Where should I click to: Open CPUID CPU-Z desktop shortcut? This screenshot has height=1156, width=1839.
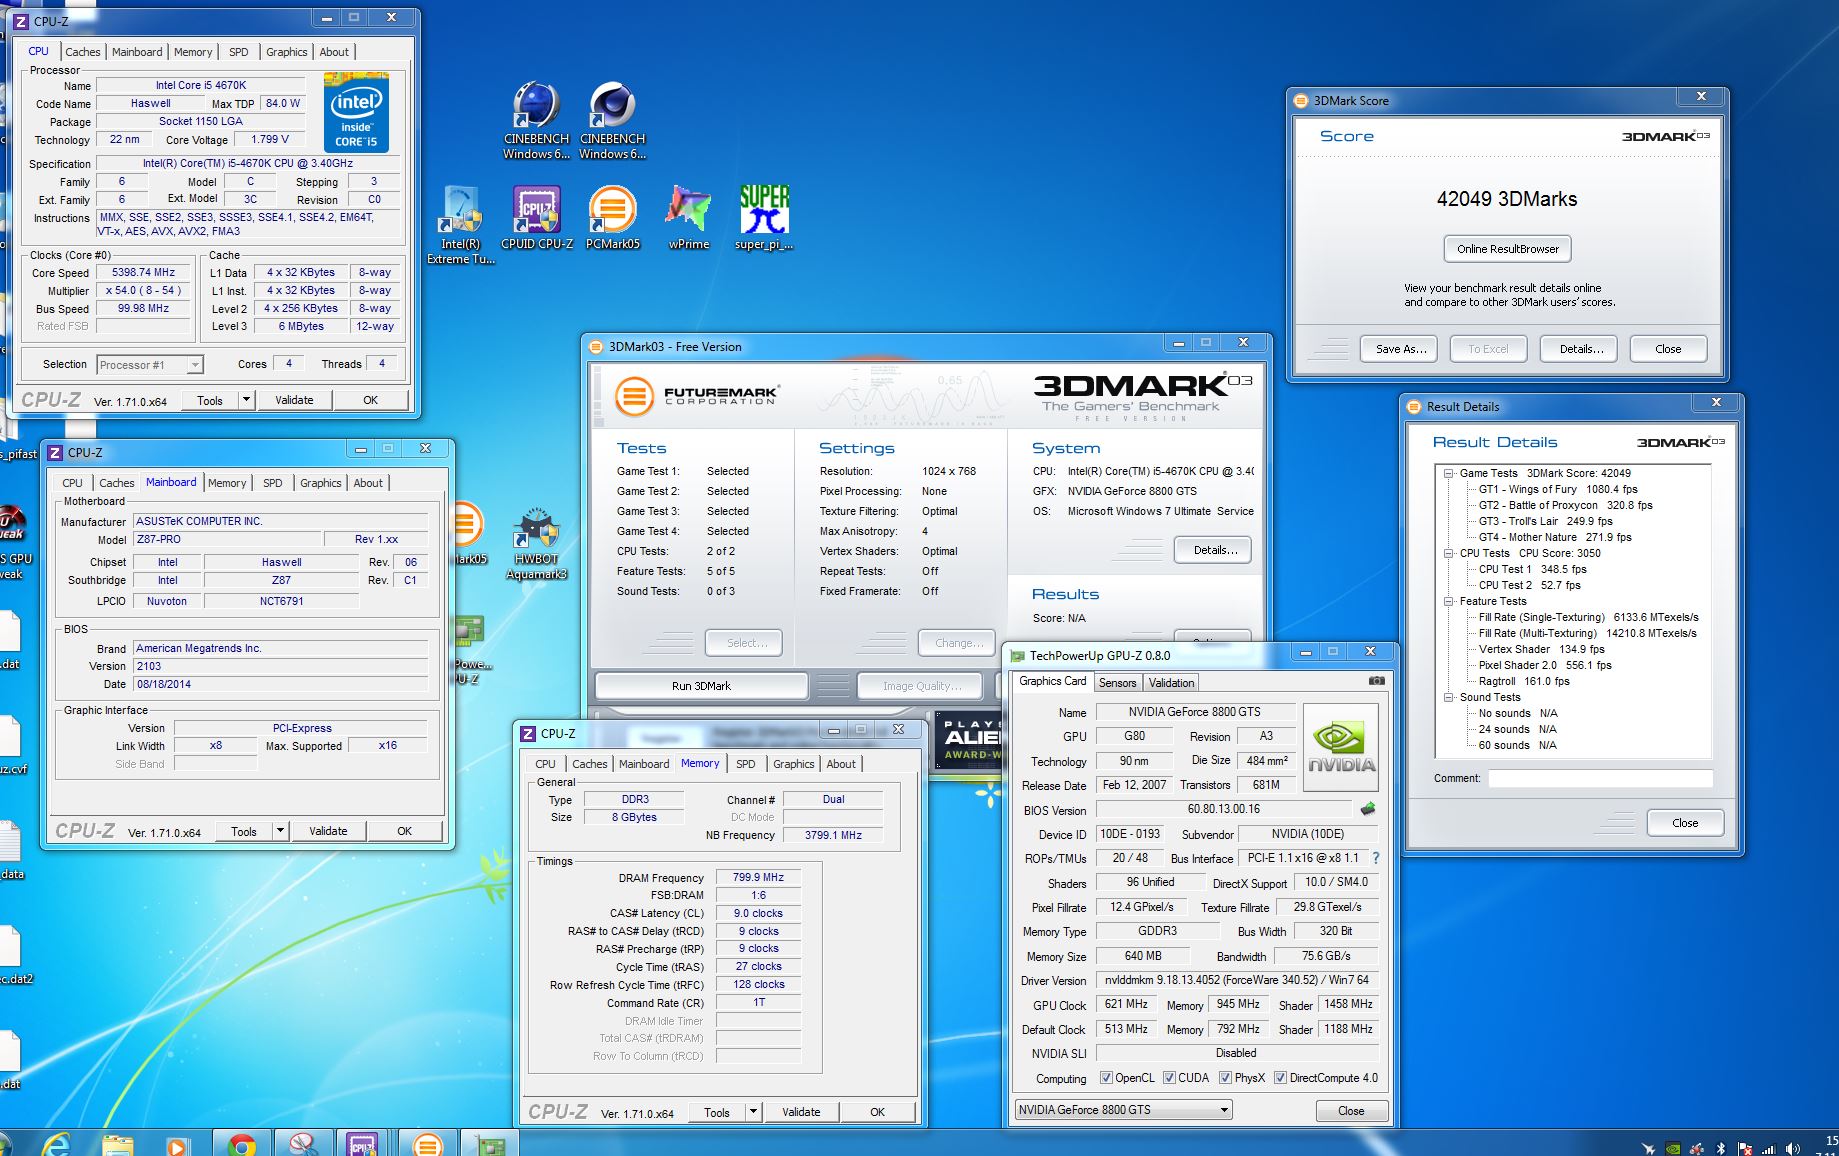tap(537, 218)
